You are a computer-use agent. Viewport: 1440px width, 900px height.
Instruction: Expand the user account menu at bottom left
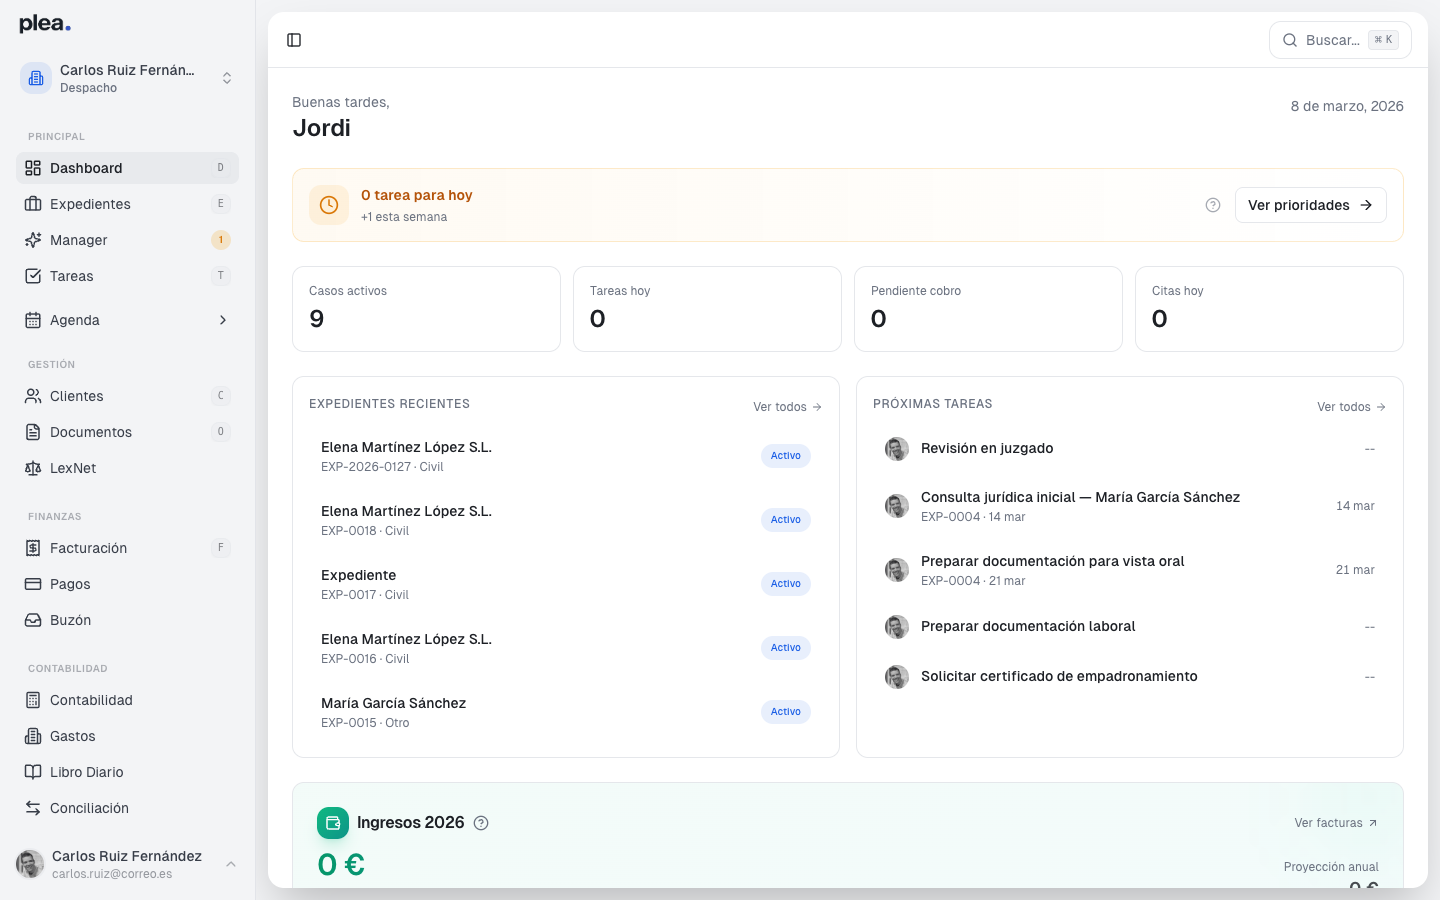[x=128, y=863]
